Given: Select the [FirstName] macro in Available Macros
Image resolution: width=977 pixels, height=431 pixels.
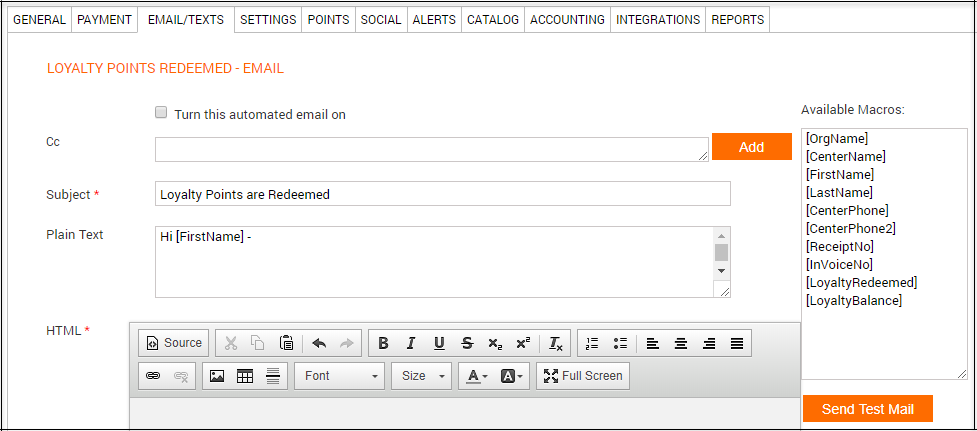Looking at the screenshot, I should (839, 174).
